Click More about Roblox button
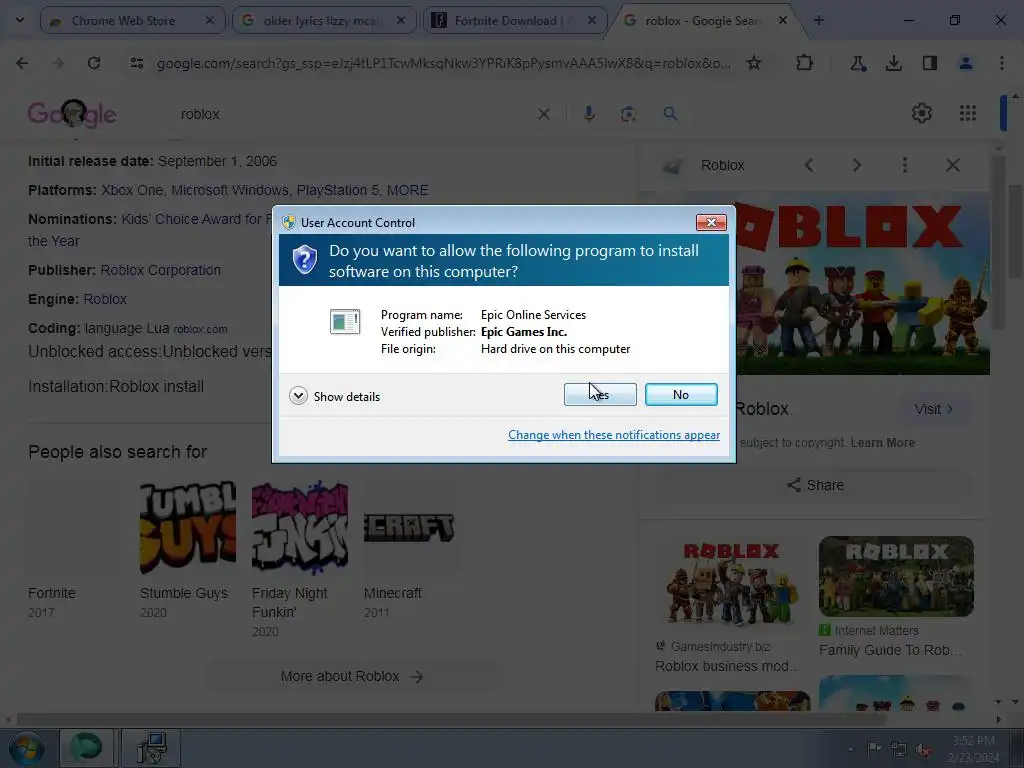 coord(353,677)
